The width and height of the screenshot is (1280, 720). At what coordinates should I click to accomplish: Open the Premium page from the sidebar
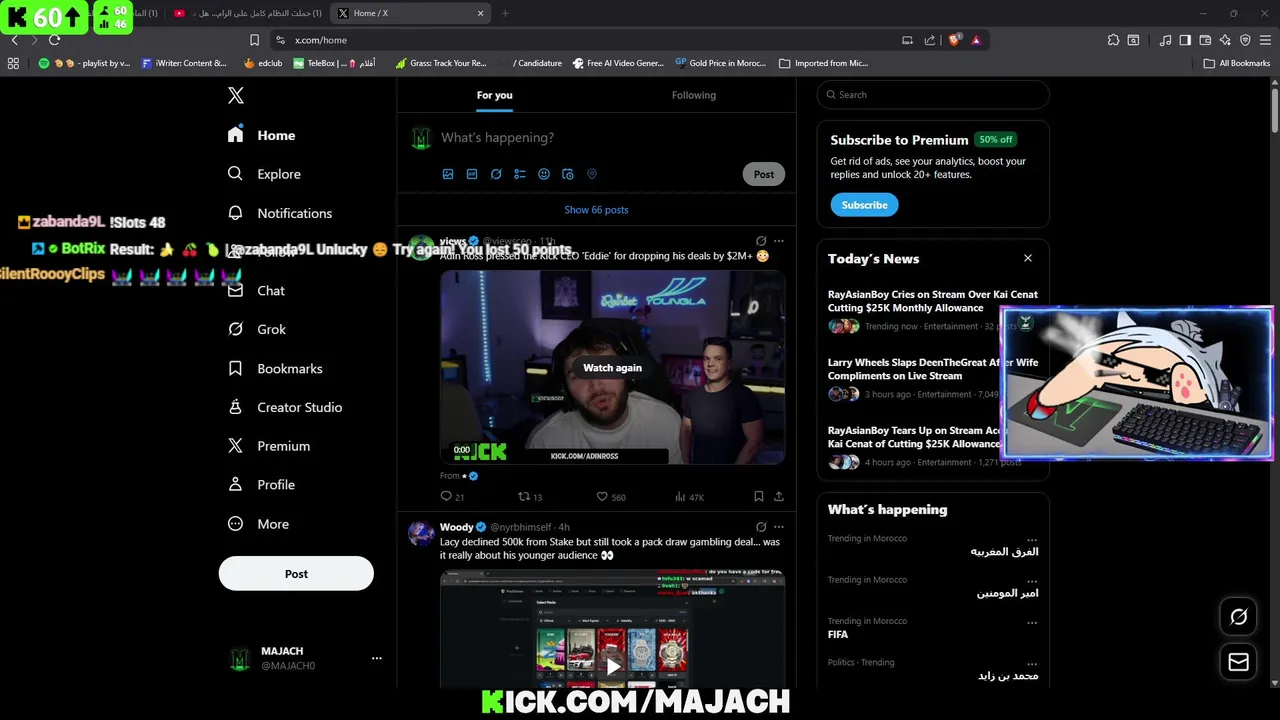(x=269, y=446)
